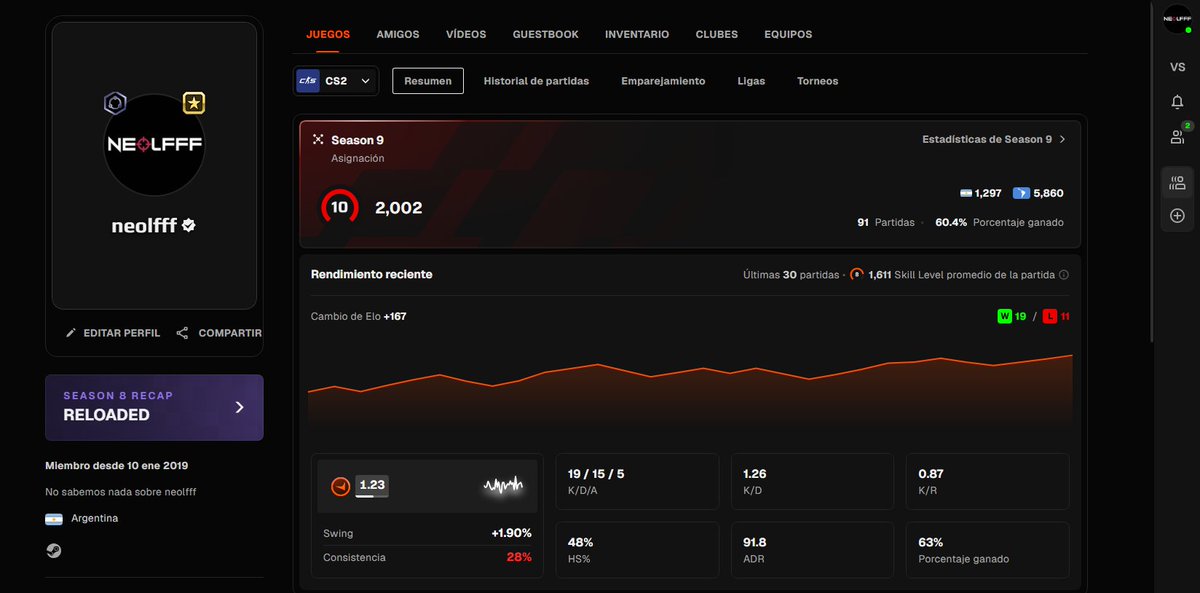The width and height of the screenshot is (1200, 593).
Task: Click the hexagon badge above the avatar
Action: coord(116,103)
